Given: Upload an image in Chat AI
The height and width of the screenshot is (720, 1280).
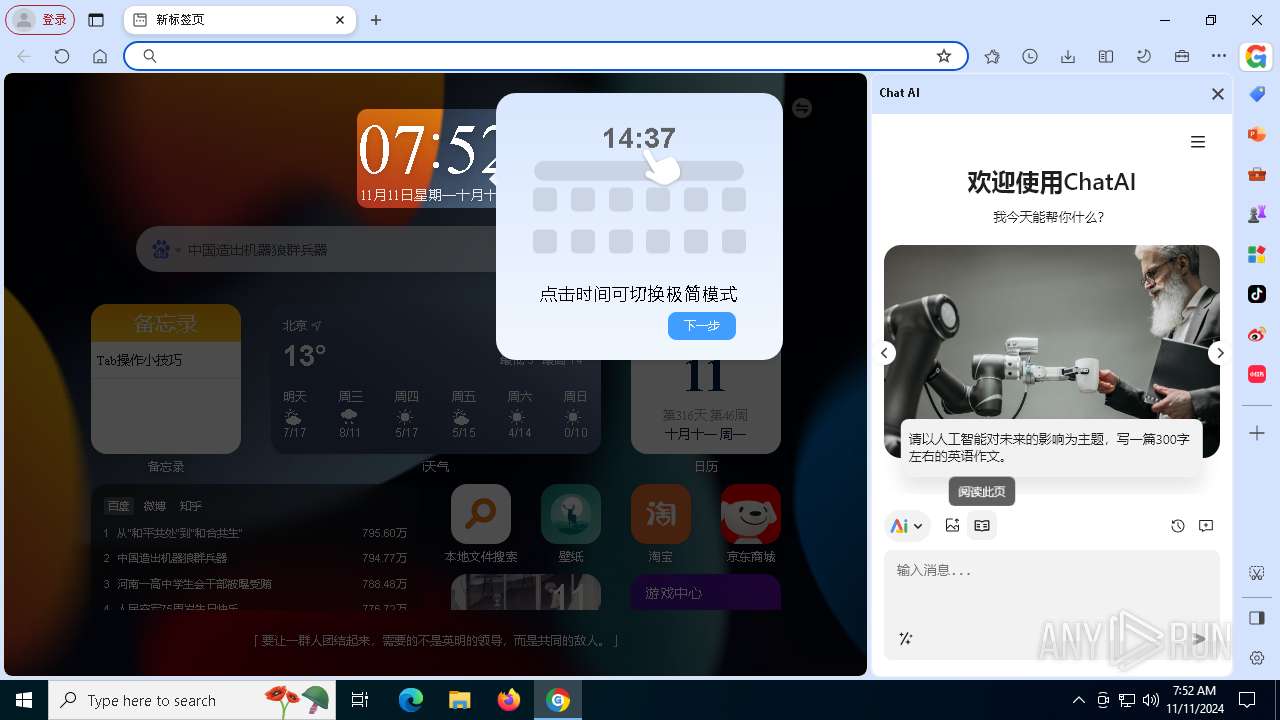Looking at the screenshot, I should (952, 525).
